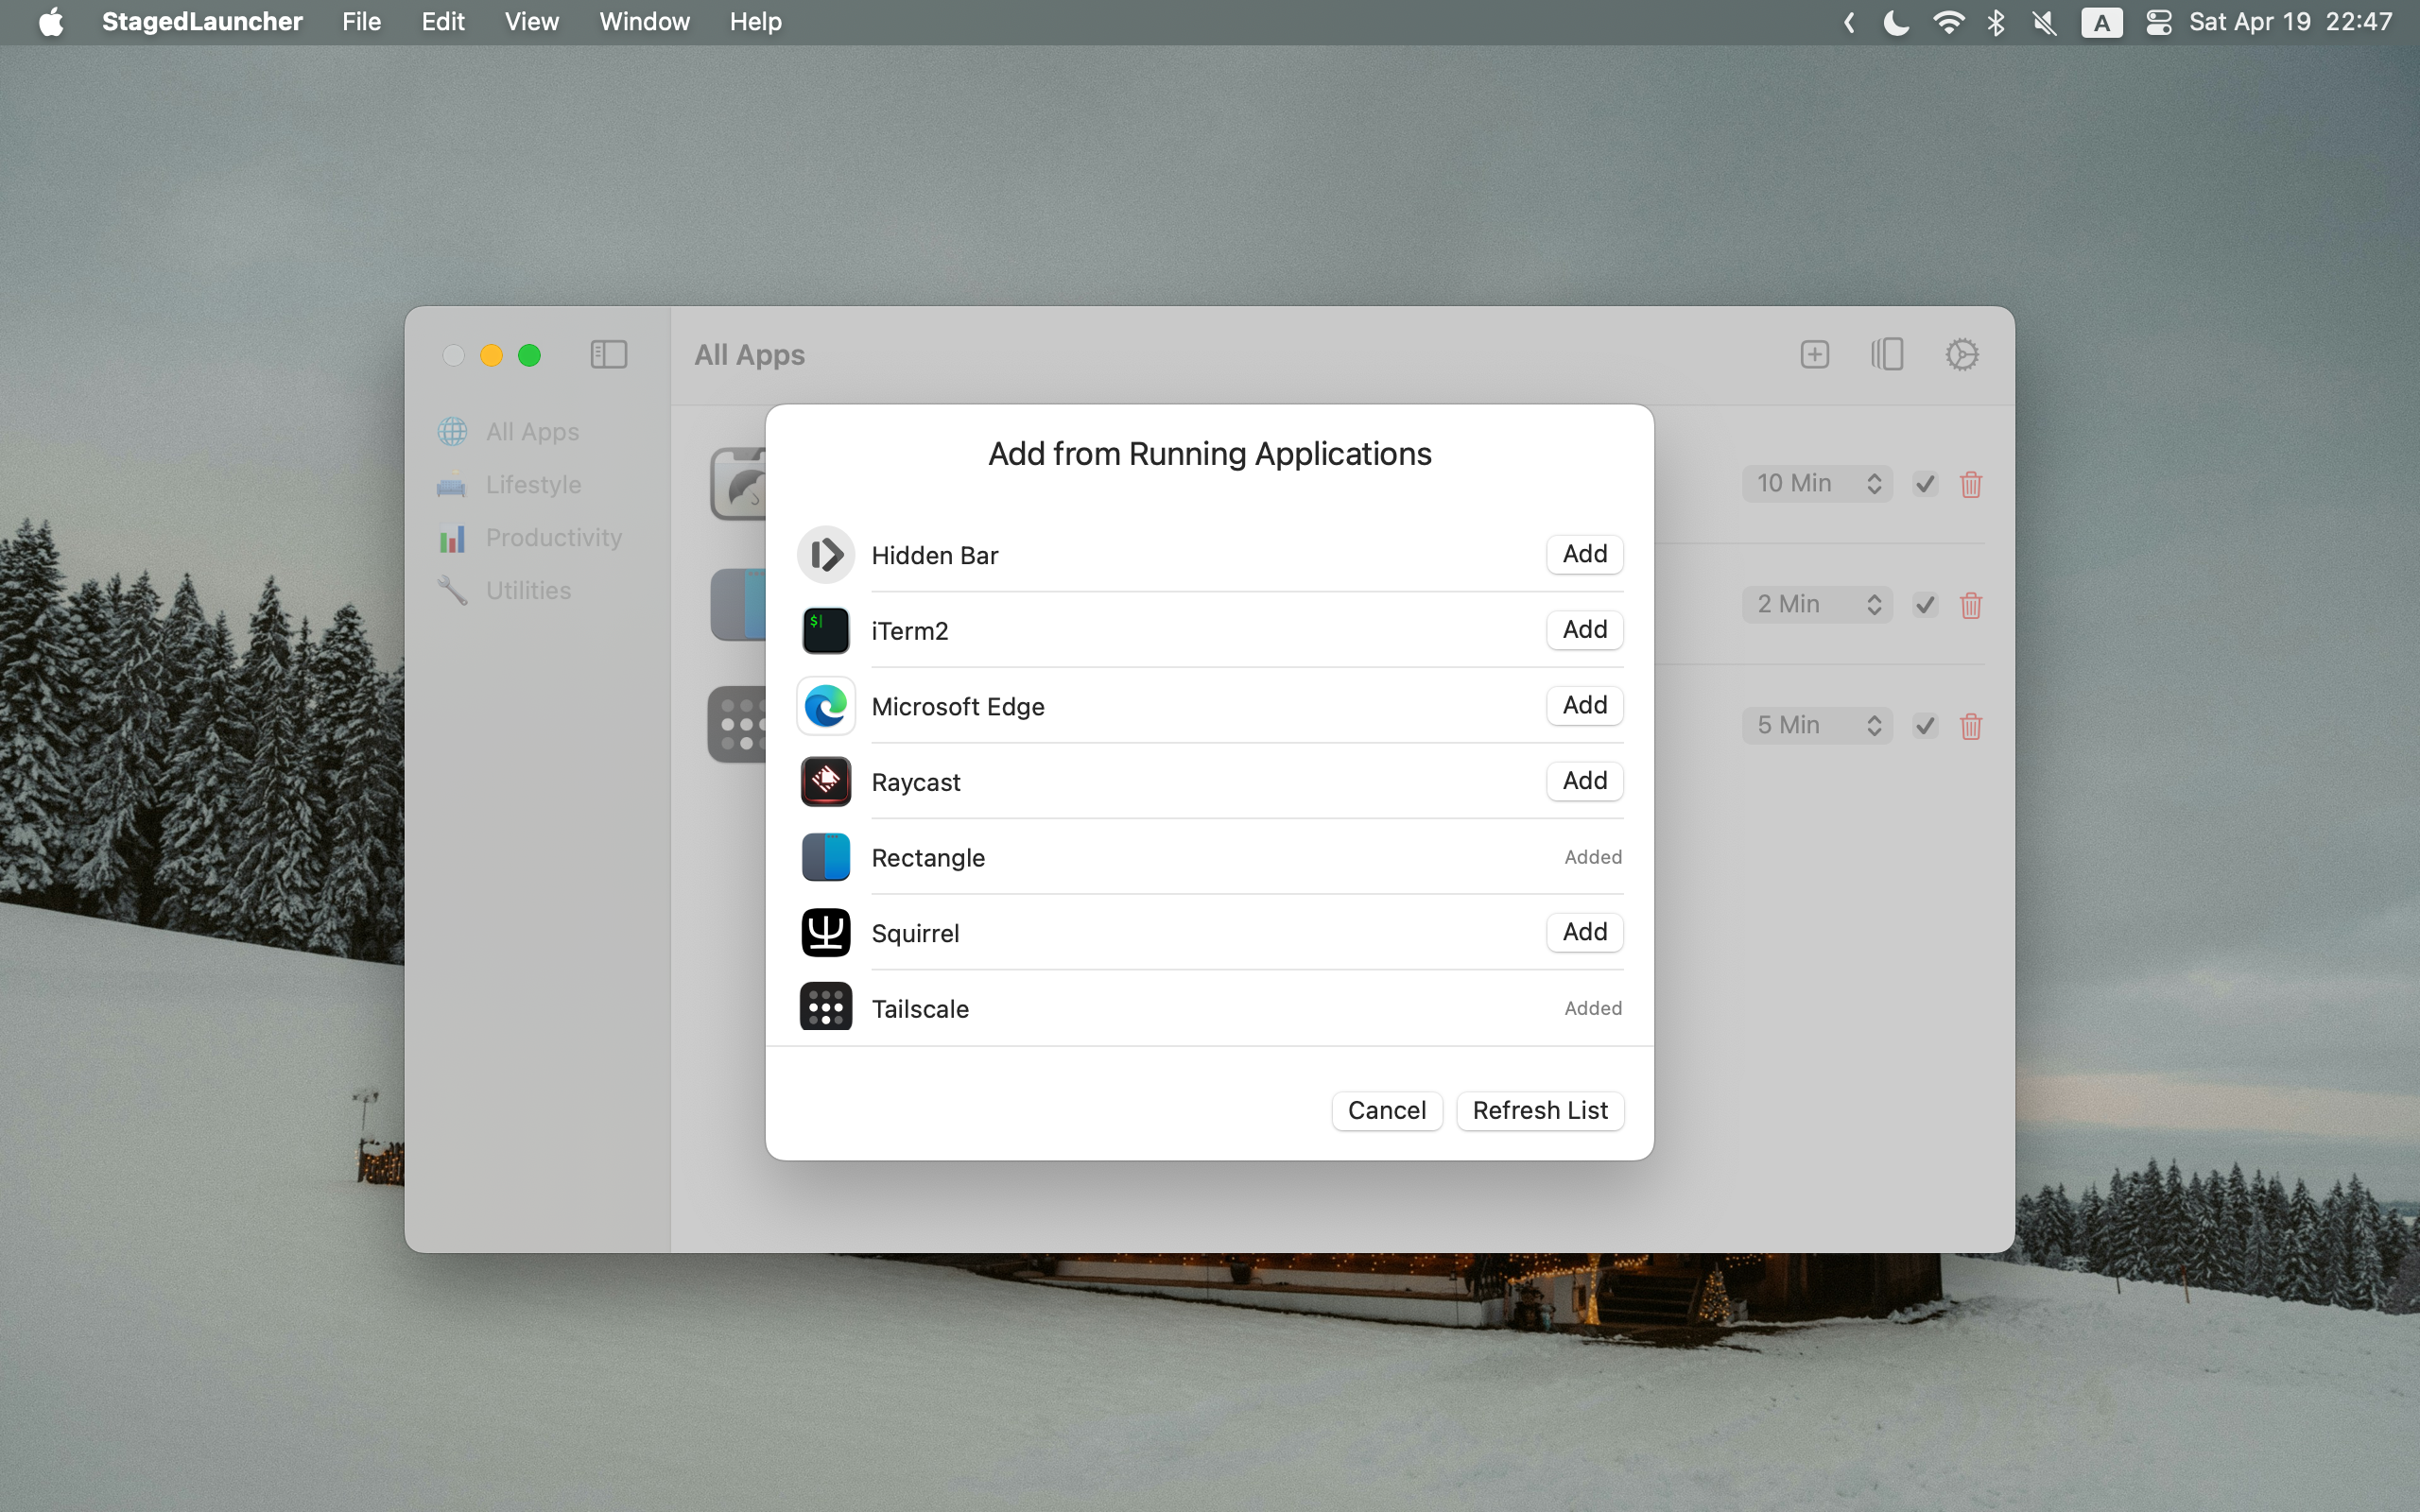
Task: Click the Microsoft Edge row name
Action: tap(958, 707)
